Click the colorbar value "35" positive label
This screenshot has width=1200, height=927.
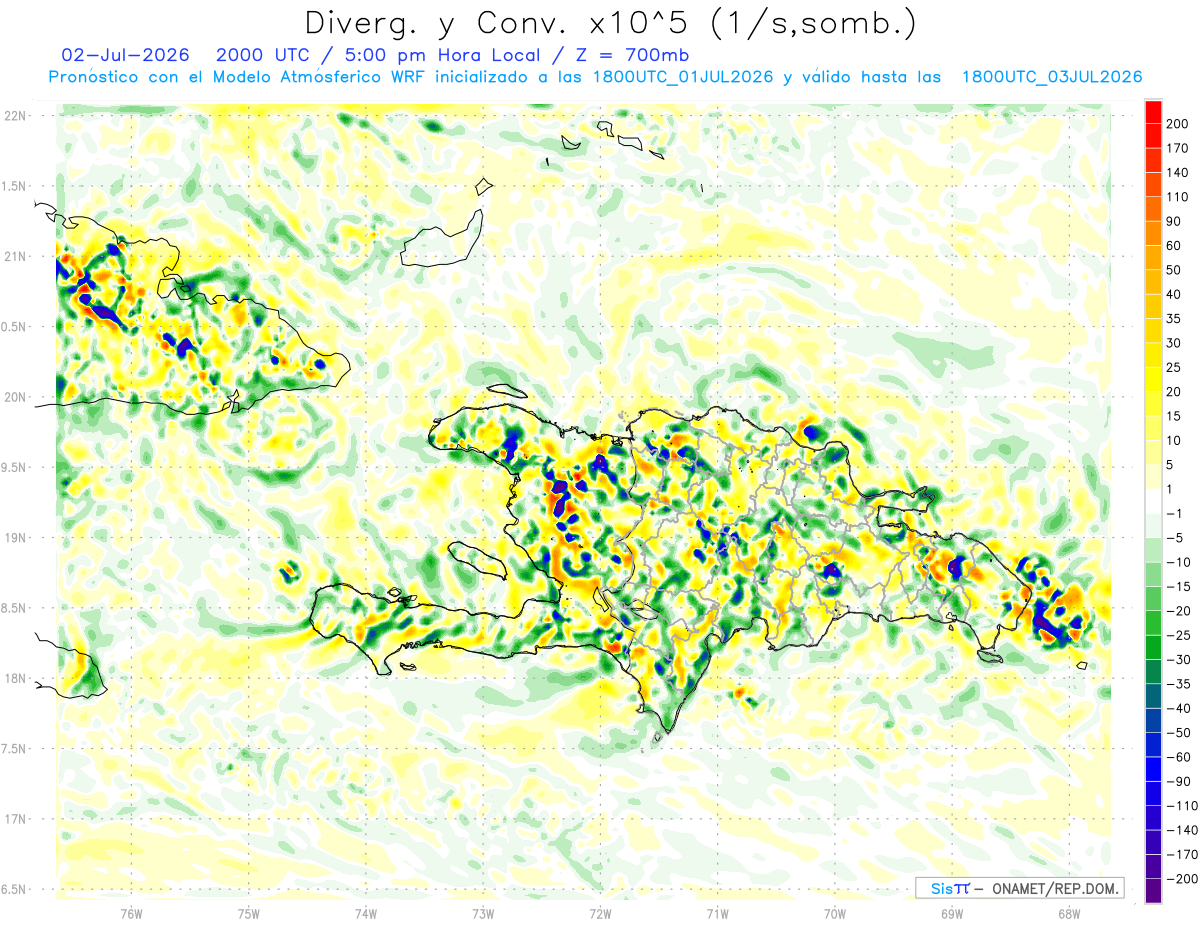point(1175,319)
